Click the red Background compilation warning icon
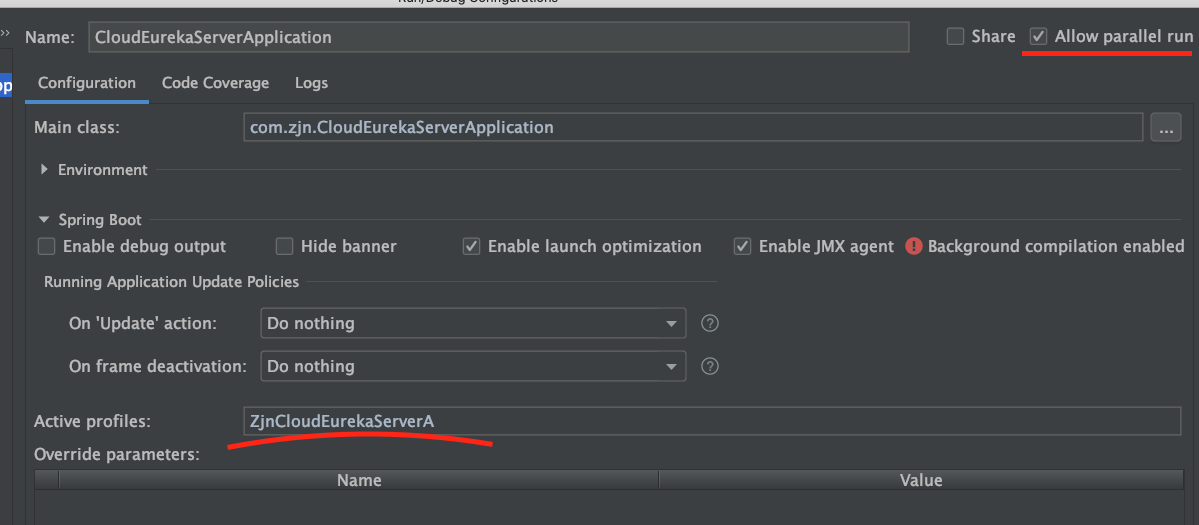This screenshot has height=525, width=1199. pos(913,246)
